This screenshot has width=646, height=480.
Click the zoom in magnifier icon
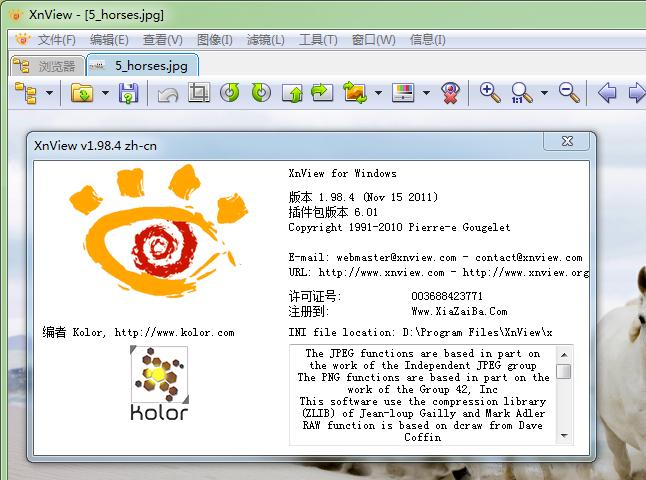[489, 93]
